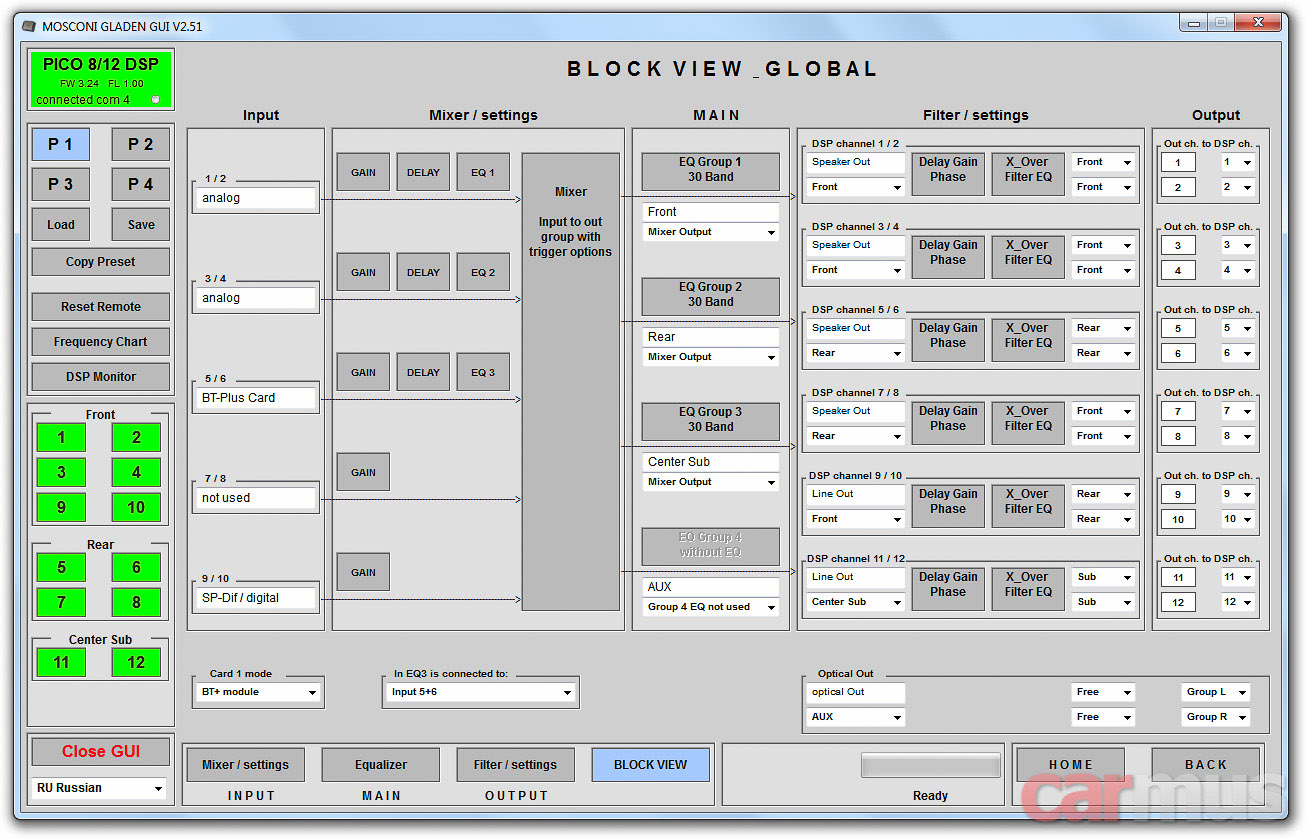The height and width of the screenshot is (839, 1307).
Task: Click the PICO 8/12 DSP status panel
Action: point(101,79)
